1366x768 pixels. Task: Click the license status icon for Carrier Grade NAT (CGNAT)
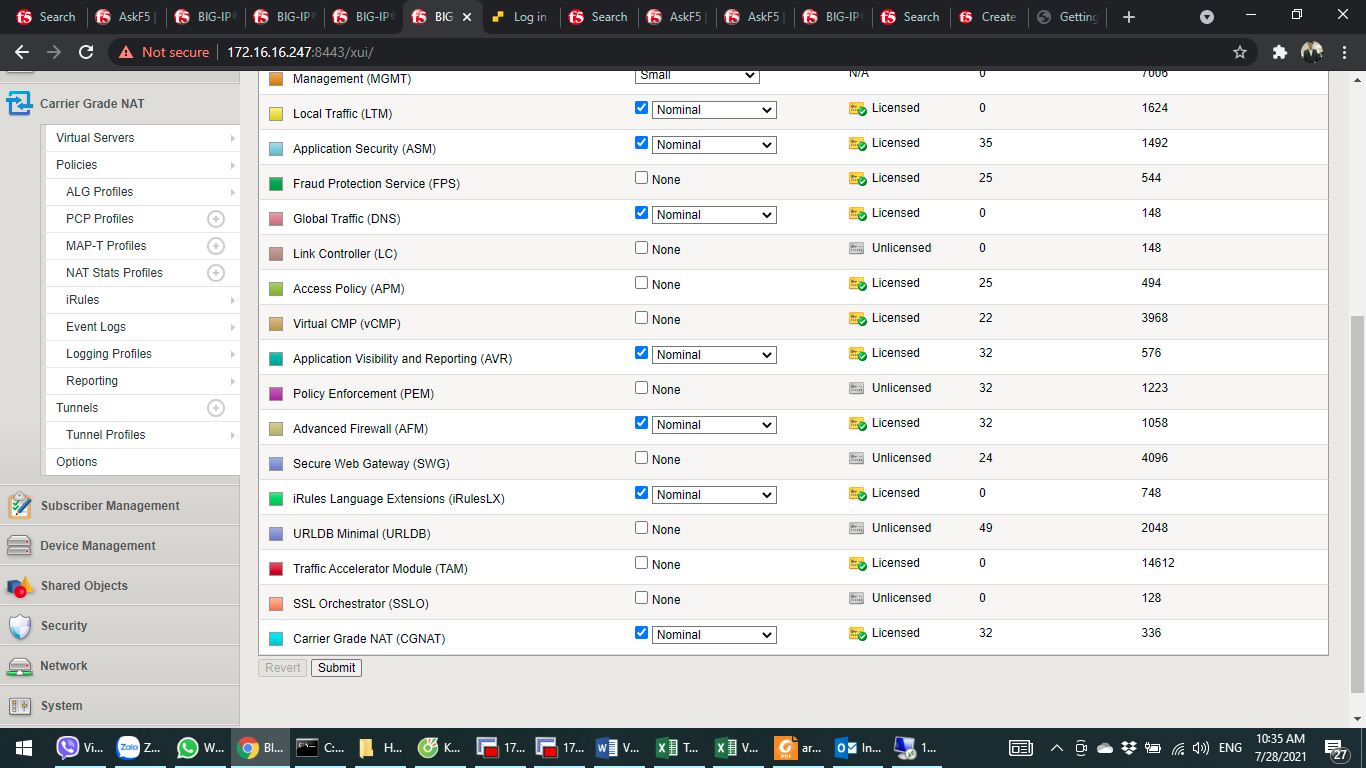[857, 634]
